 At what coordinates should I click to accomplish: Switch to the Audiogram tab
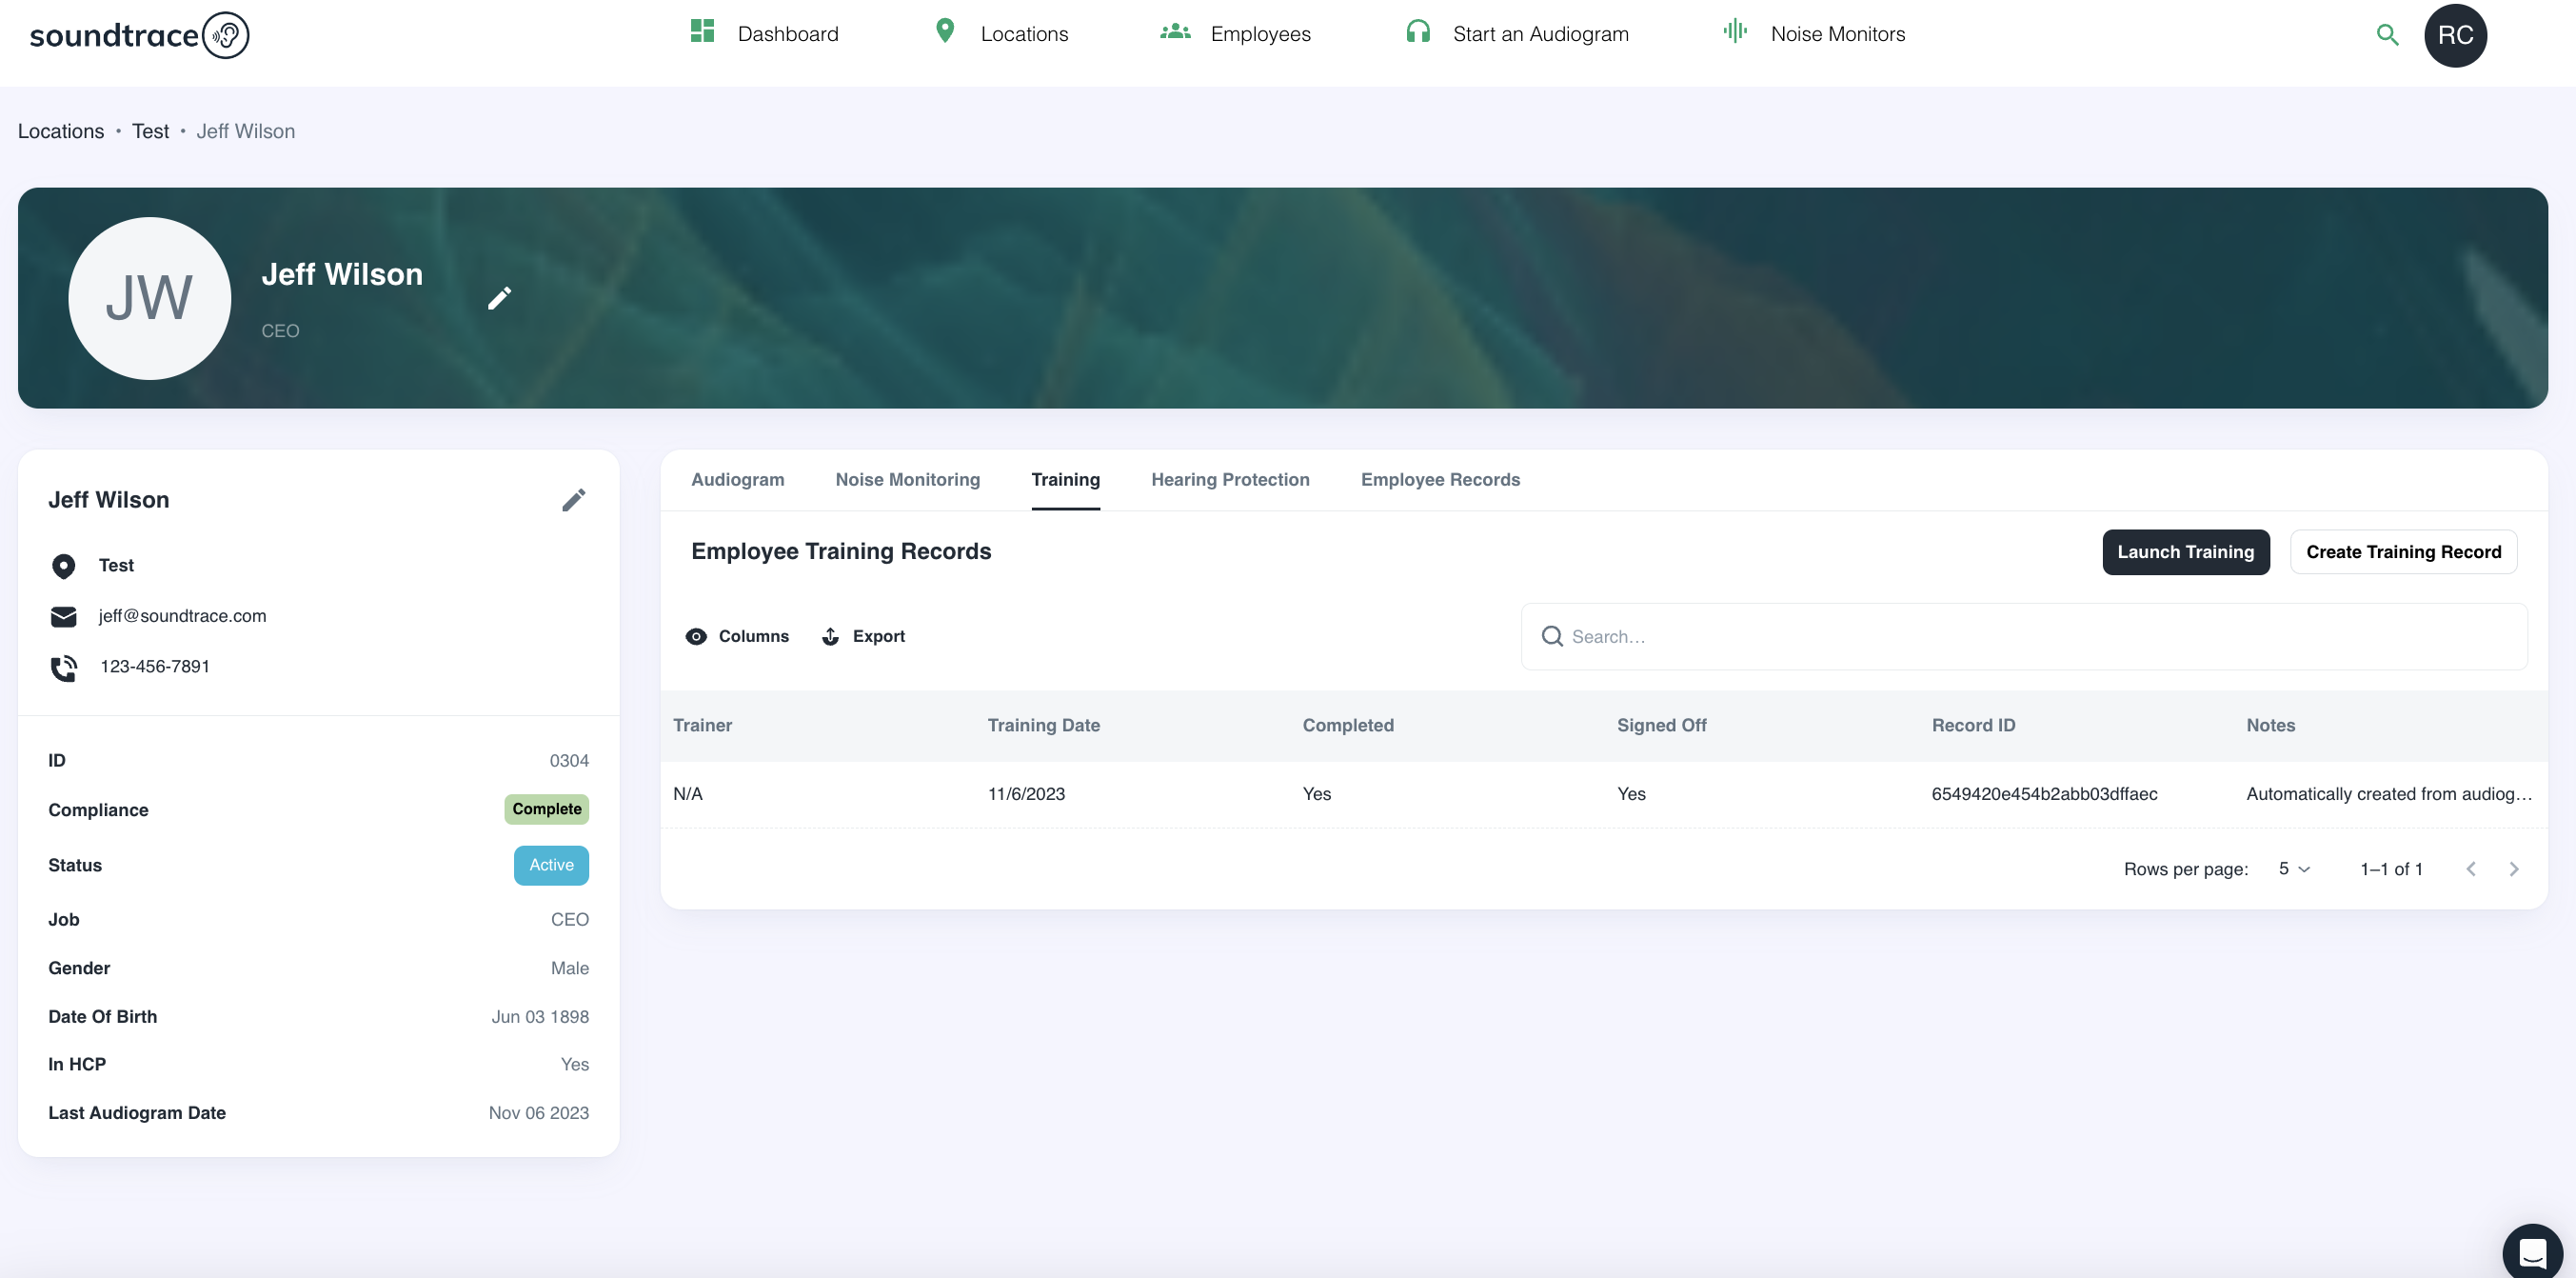click(x=737, y=480)
